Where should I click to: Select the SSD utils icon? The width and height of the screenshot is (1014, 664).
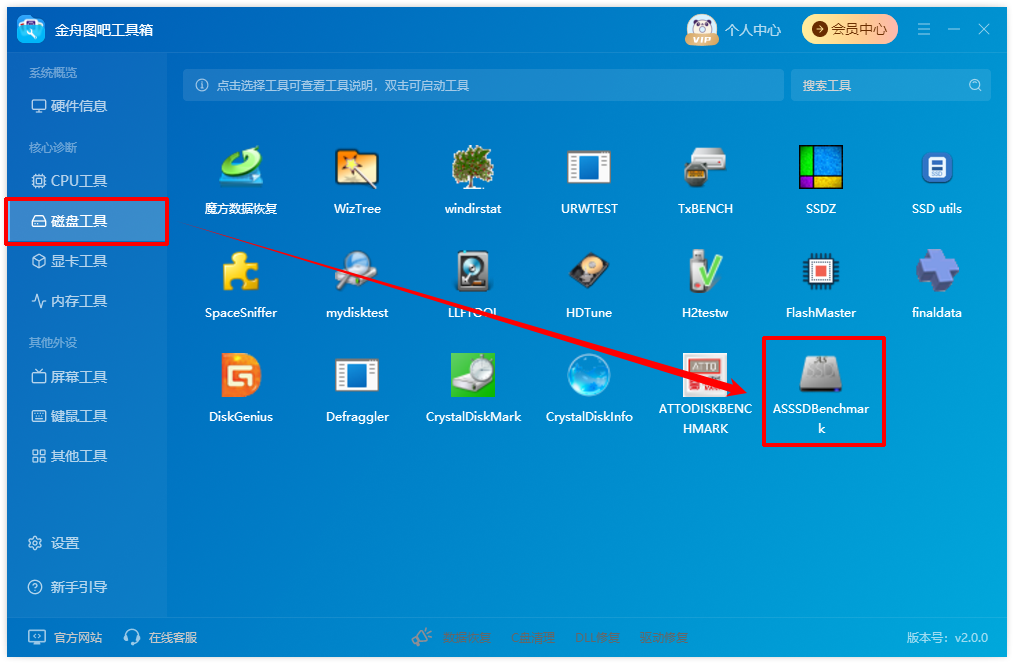click(936, 167)
